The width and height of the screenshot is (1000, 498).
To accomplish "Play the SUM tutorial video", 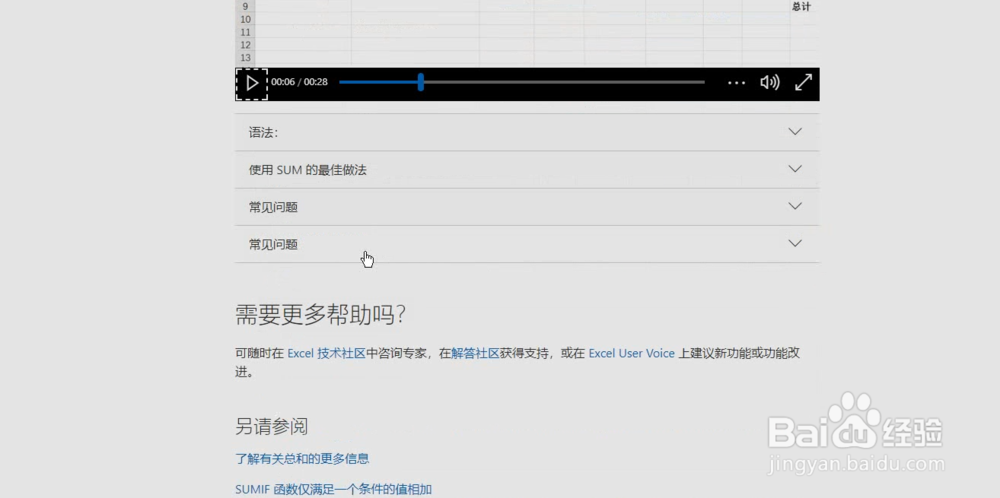I will point(251,84).
